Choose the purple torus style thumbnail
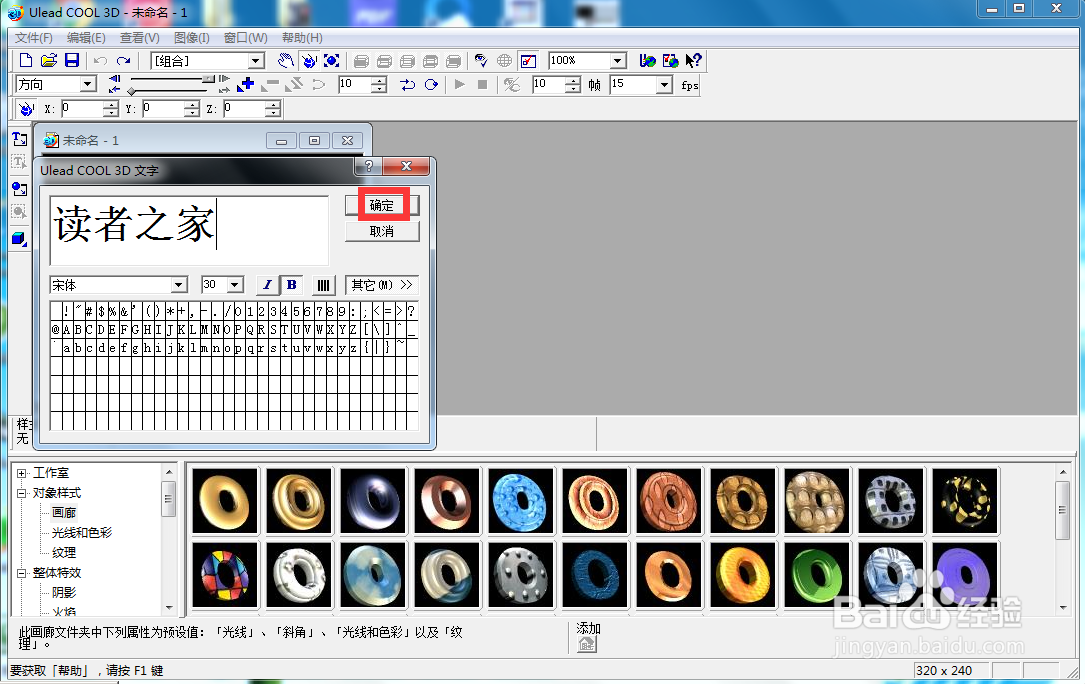The width and height of the screenshot is (1085, 684). pyautogui.click(x=965, y=575)
